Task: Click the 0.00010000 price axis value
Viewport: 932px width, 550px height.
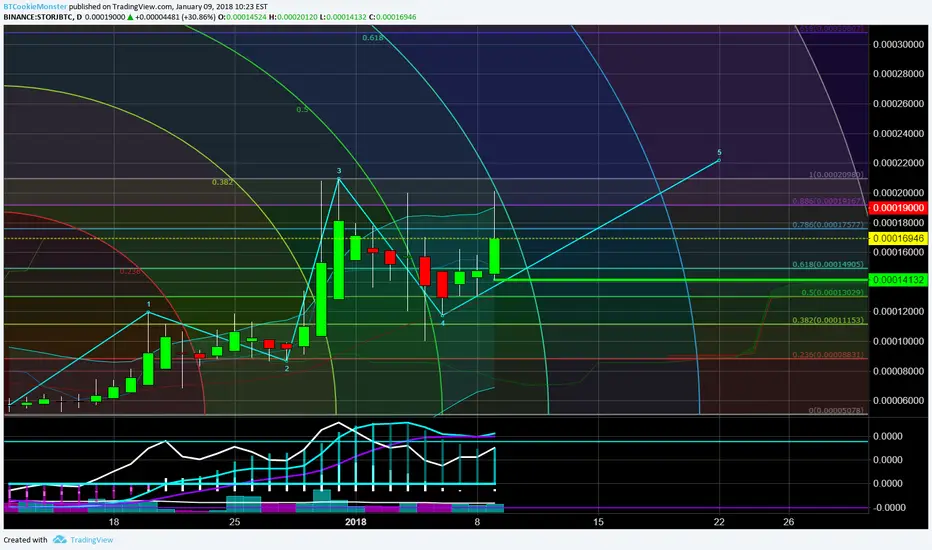Action: [898, 341]
